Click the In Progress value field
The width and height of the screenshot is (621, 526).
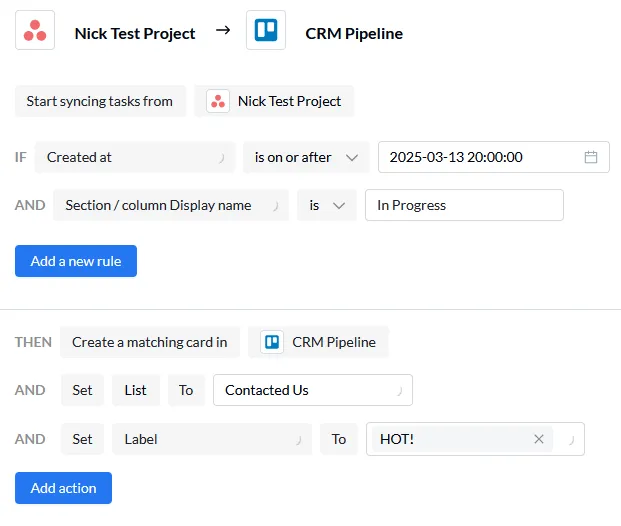464,205
